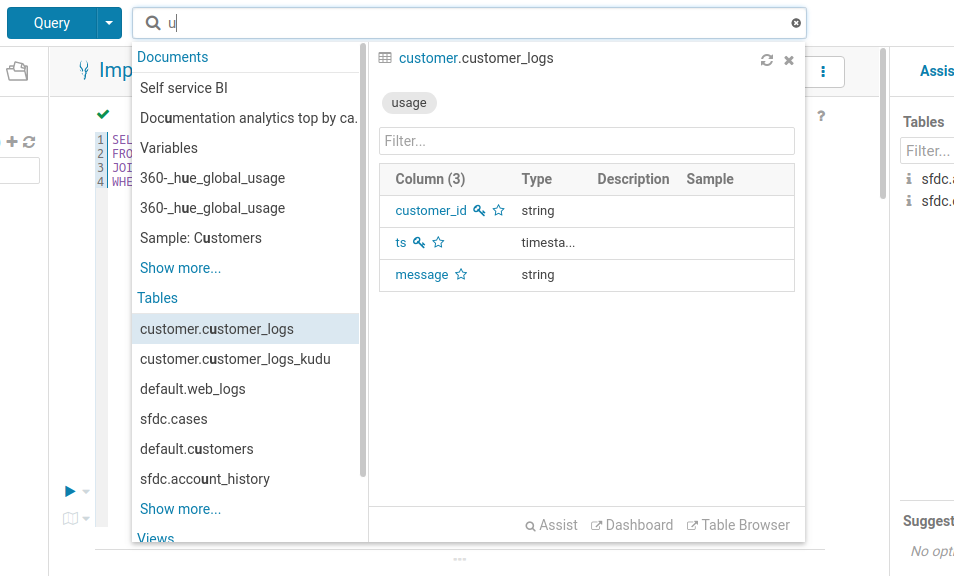Toggle favorite star for customer_id column
Image resolution: width=954 pixels, height=576 pixels.
point(498,210)
